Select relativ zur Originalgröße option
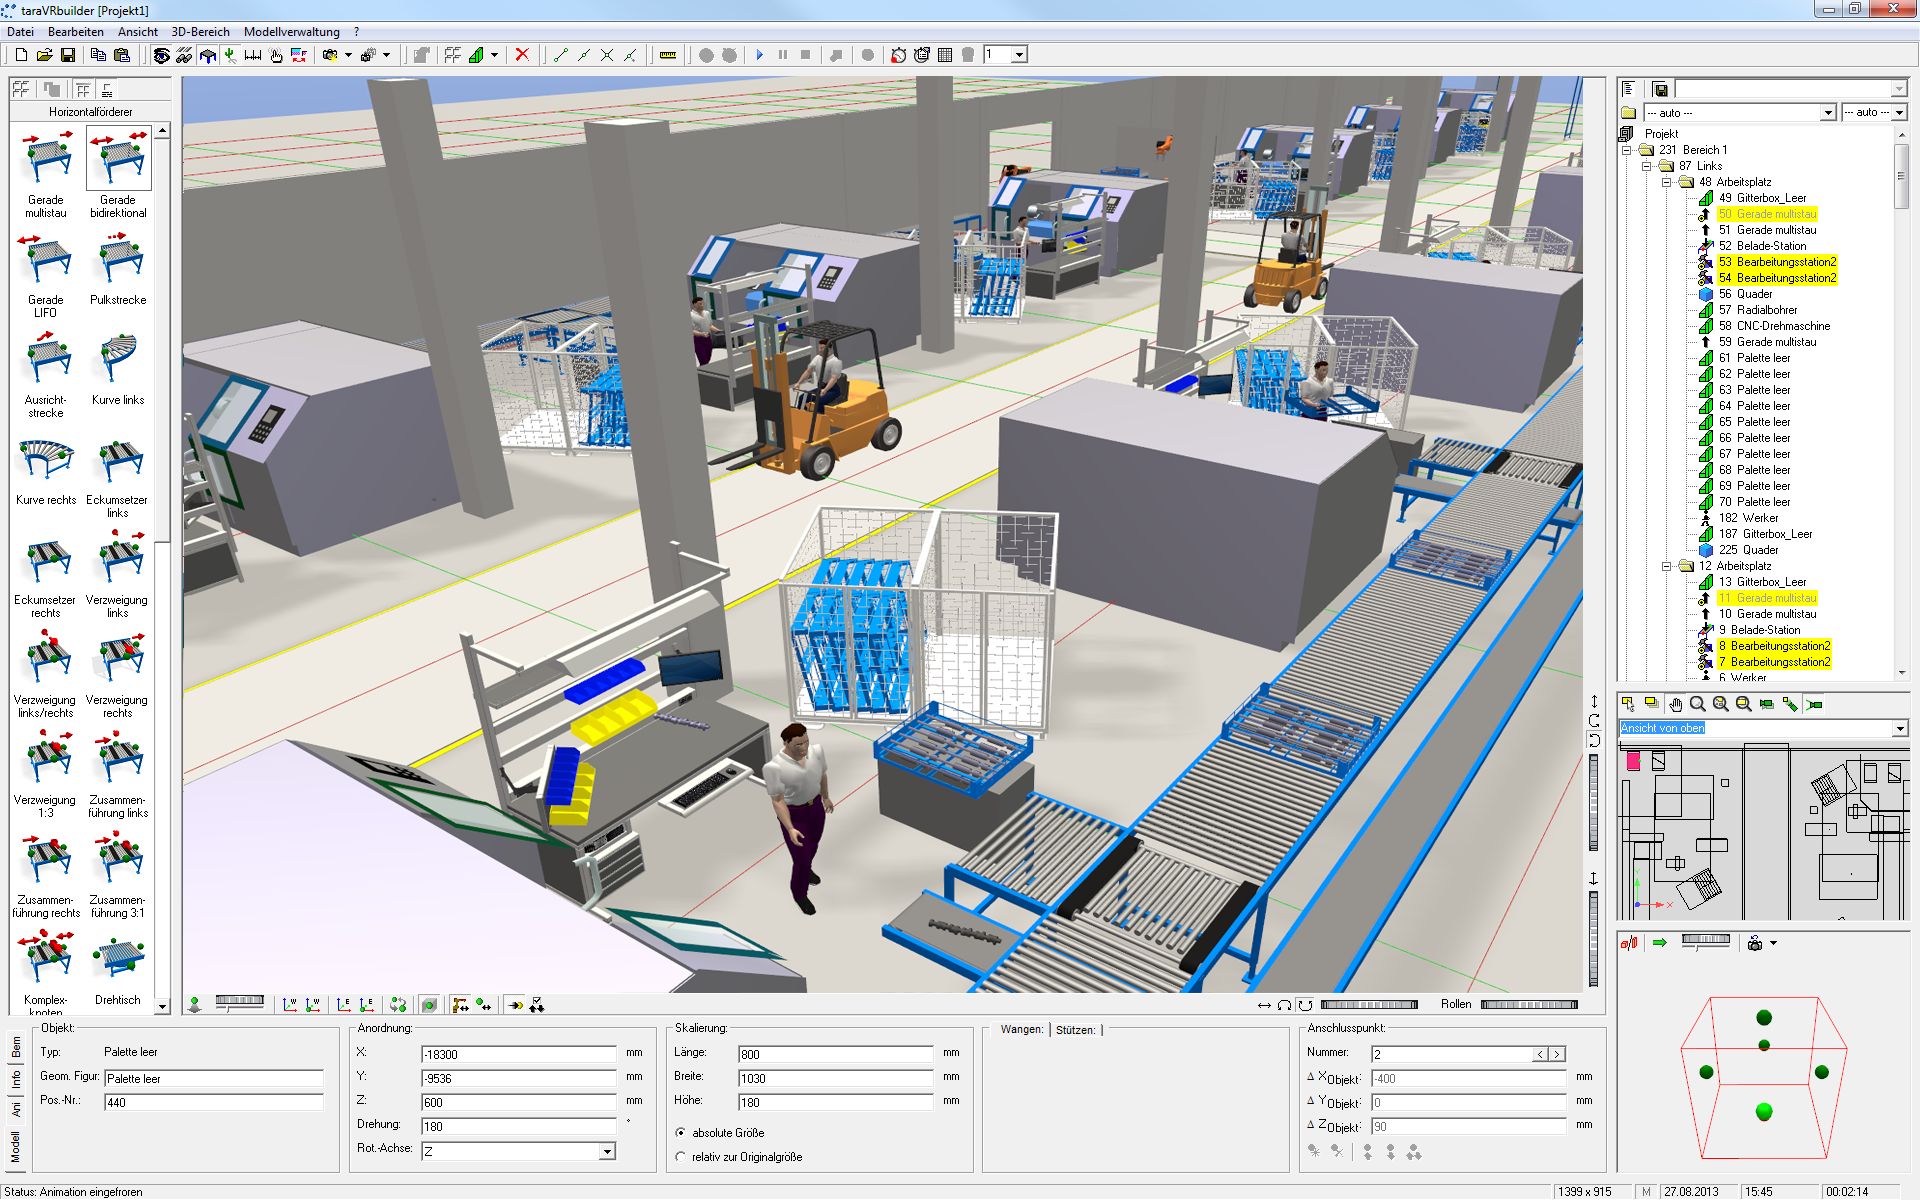Image resolution: width=1920 pixels, height=1200 pixels. coord(681,1157)
